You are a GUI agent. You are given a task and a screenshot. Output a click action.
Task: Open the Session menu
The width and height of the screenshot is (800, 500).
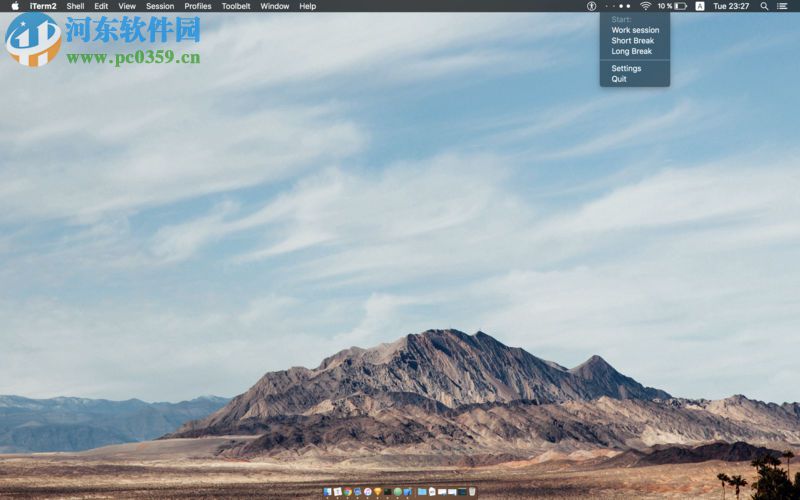[160, 6]
